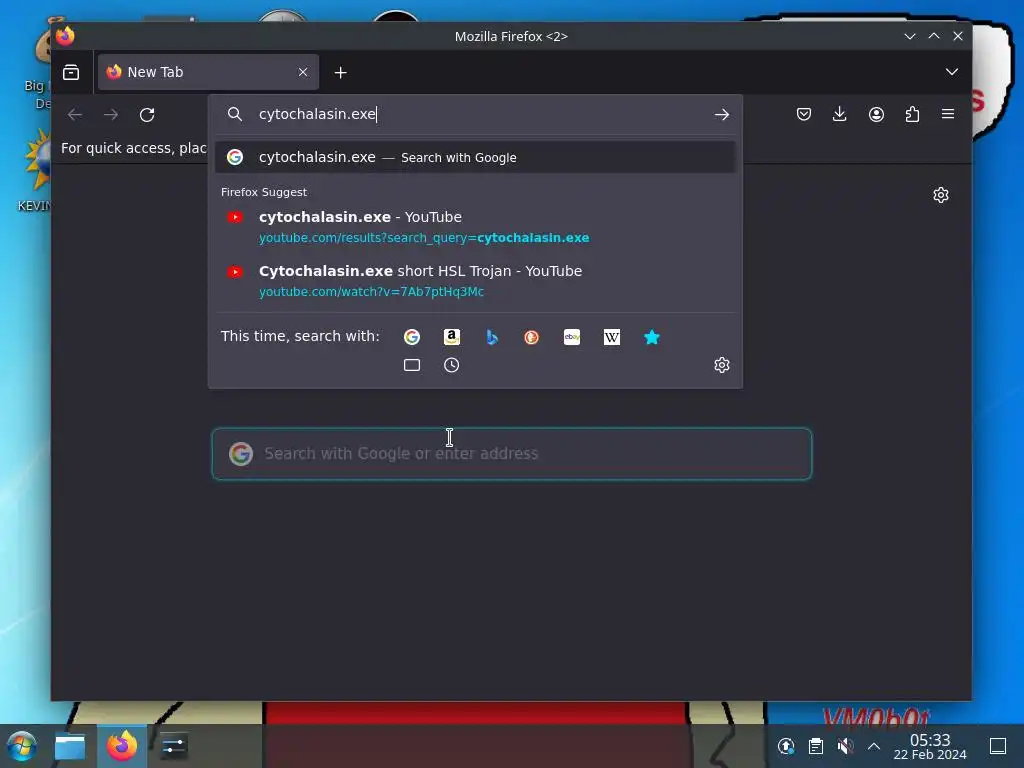Search this time in Bookmarks
This screenshot has width=1024, height=768.
pyautogui.click(x=652, y=337)
